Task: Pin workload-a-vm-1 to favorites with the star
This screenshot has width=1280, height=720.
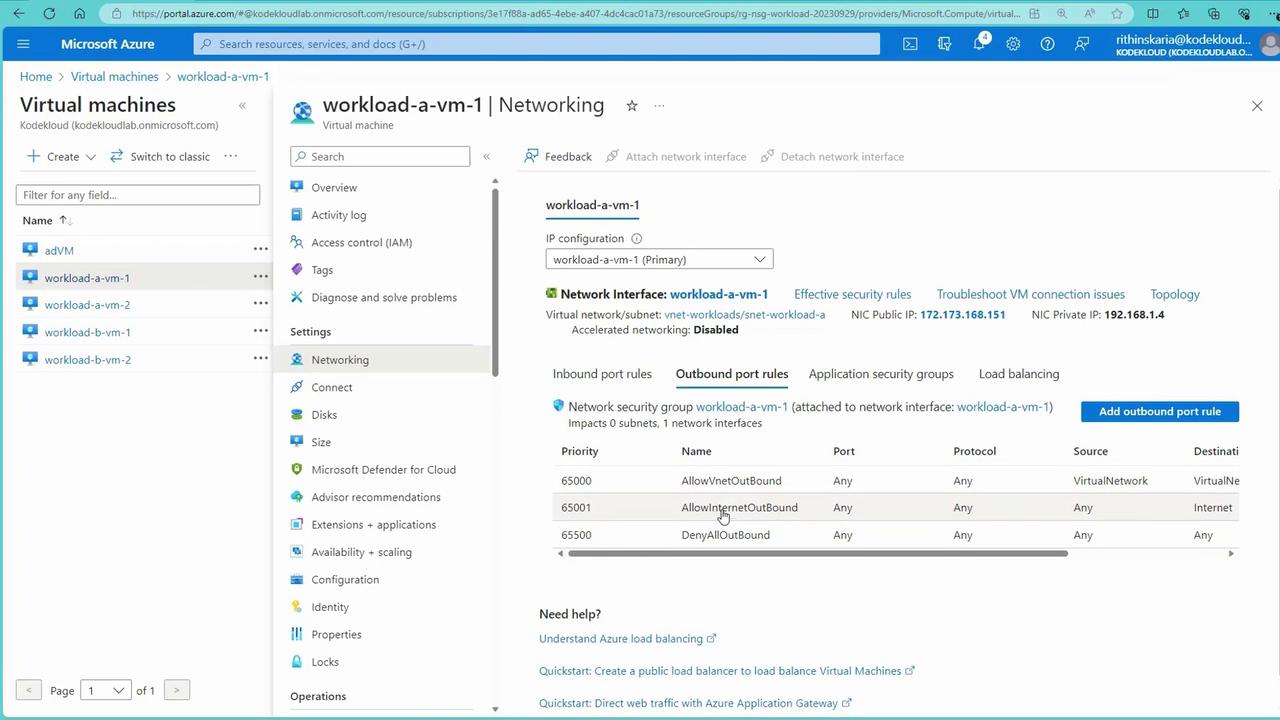Action: [632, 106]
